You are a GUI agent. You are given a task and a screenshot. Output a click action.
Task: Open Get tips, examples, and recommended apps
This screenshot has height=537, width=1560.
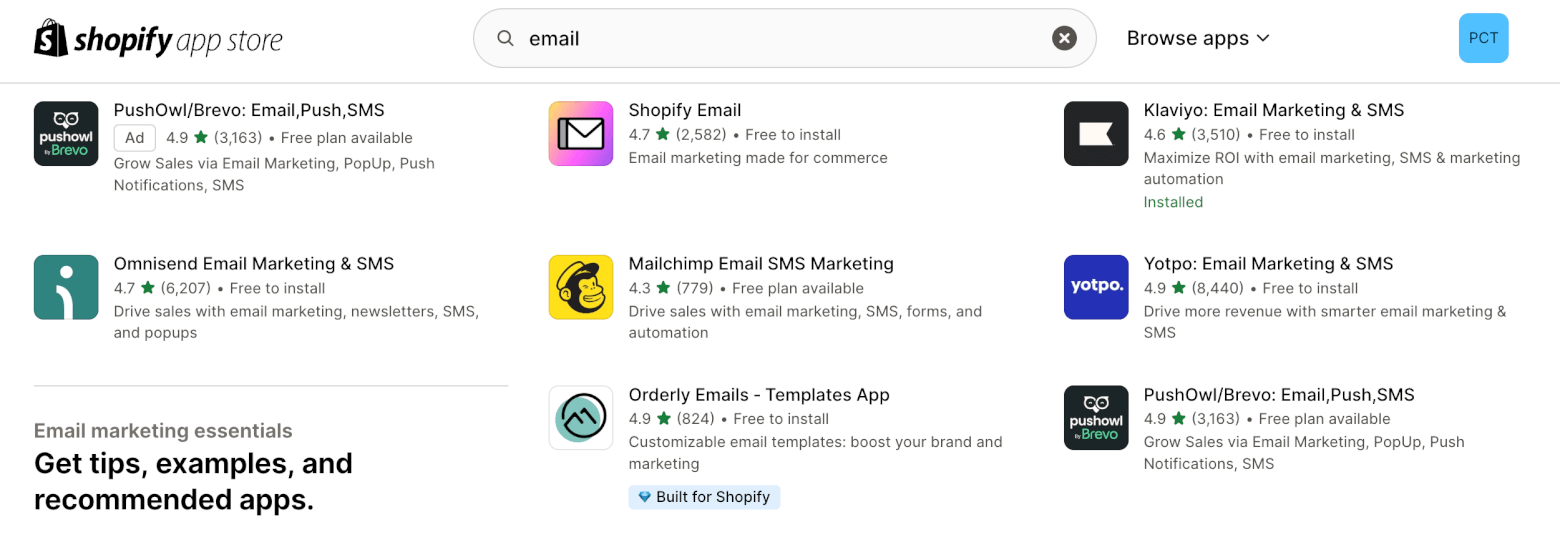[193, 482]
